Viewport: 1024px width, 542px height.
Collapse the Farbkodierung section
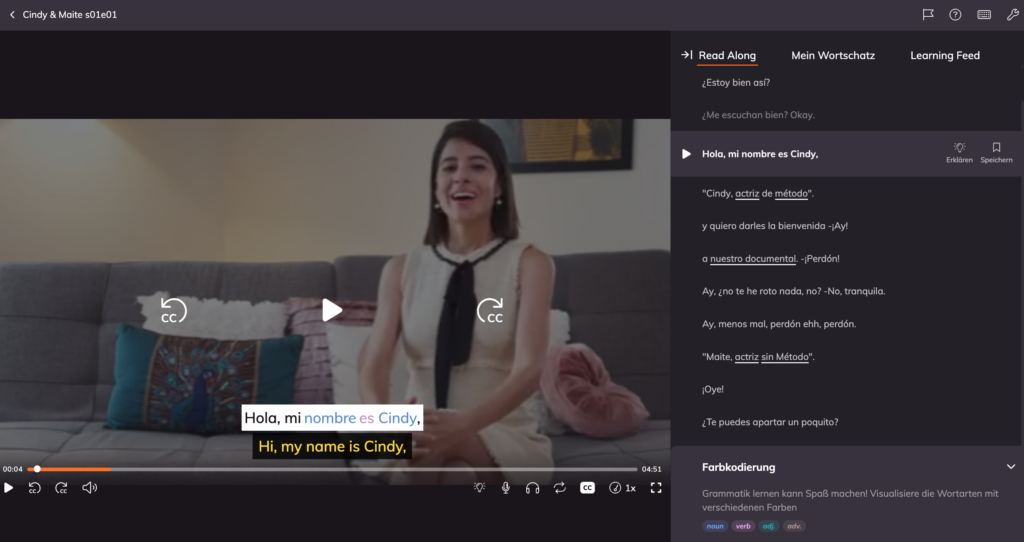coord(1010,467)
